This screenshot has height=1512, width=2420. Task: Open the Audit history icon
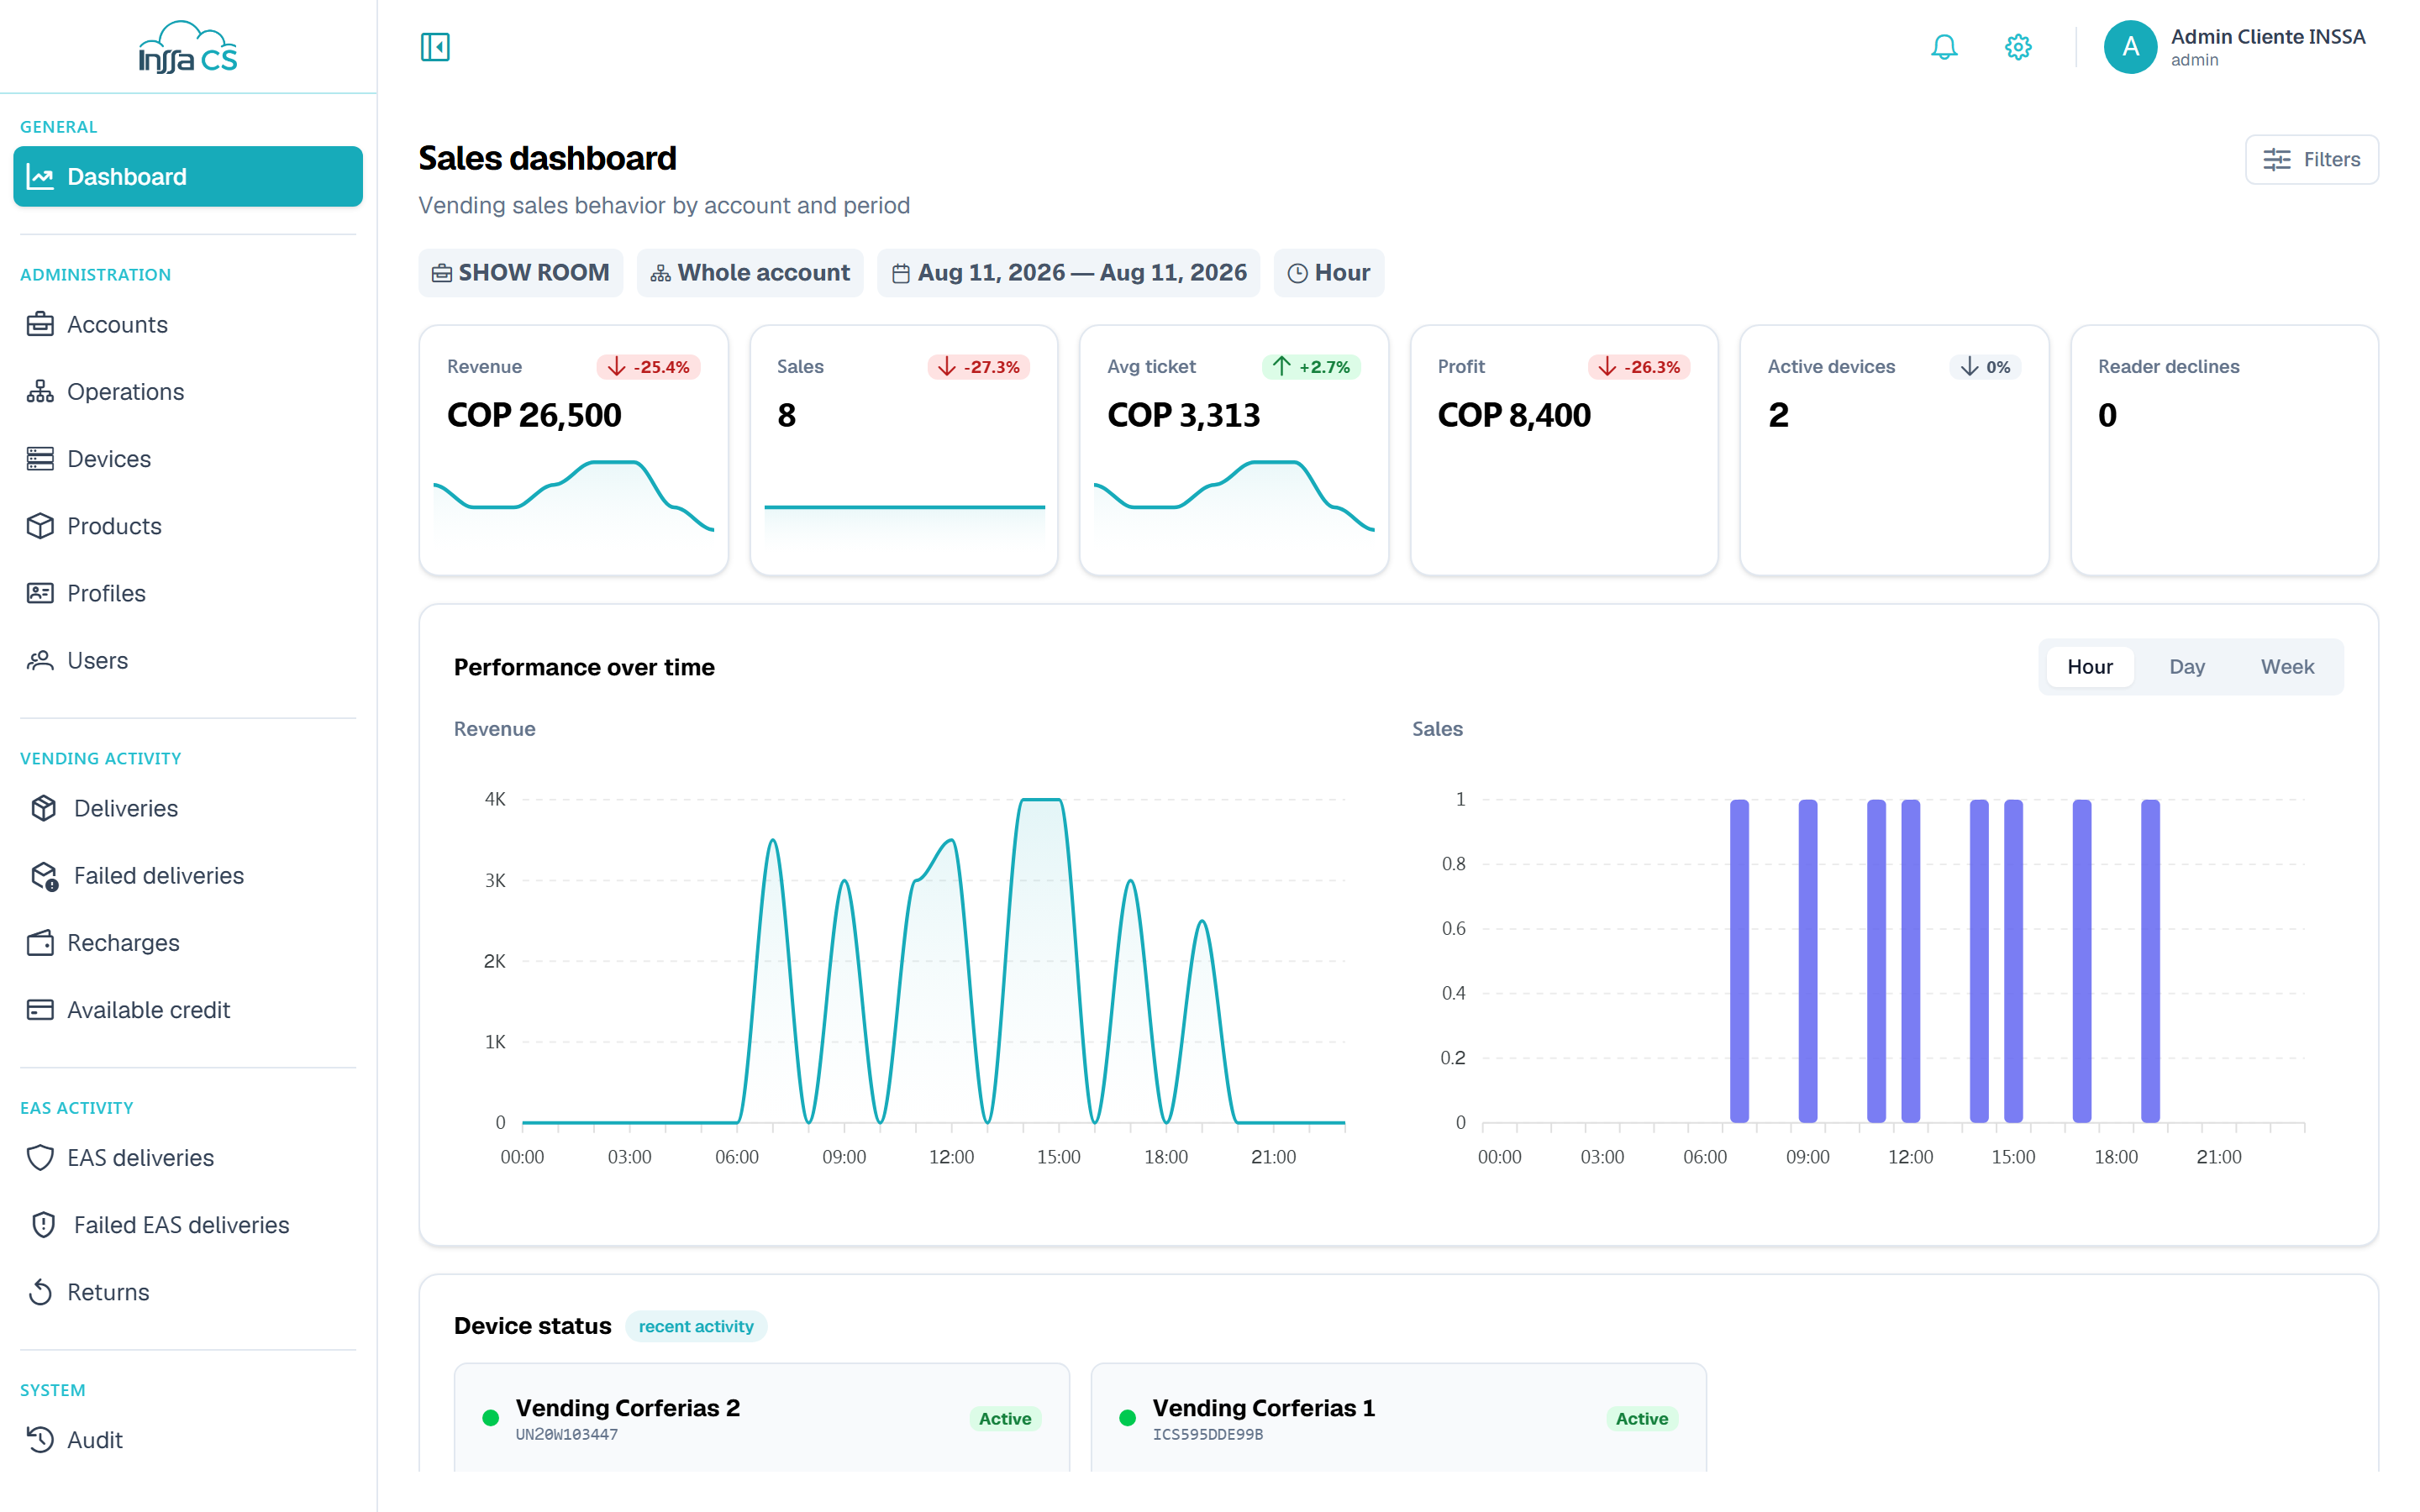[41, 1440]
